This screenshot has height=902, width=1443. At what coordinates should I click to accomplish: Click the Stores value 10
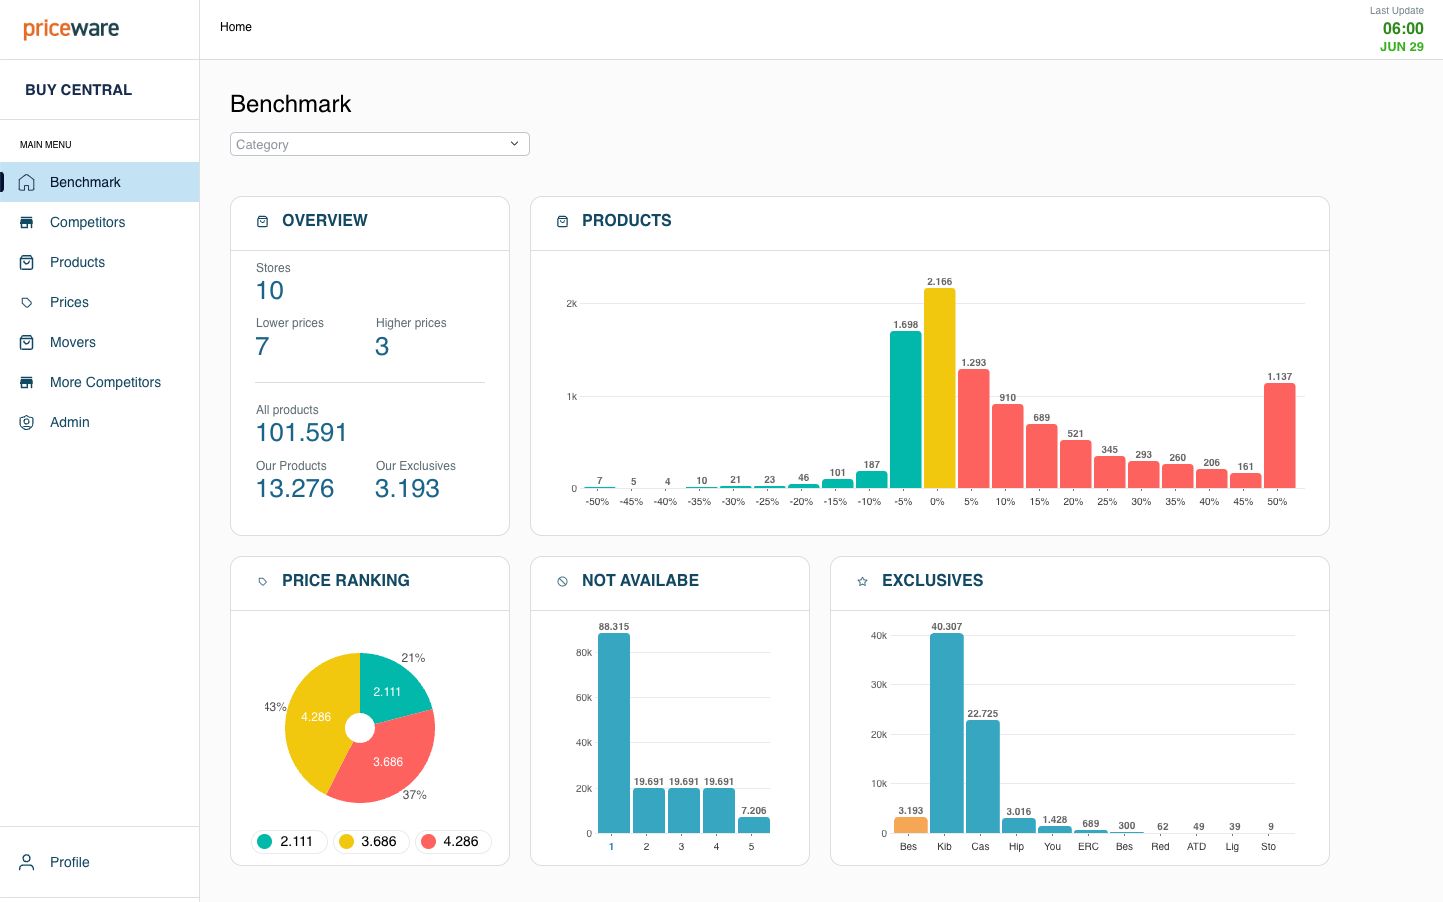(x=270, y=290)
